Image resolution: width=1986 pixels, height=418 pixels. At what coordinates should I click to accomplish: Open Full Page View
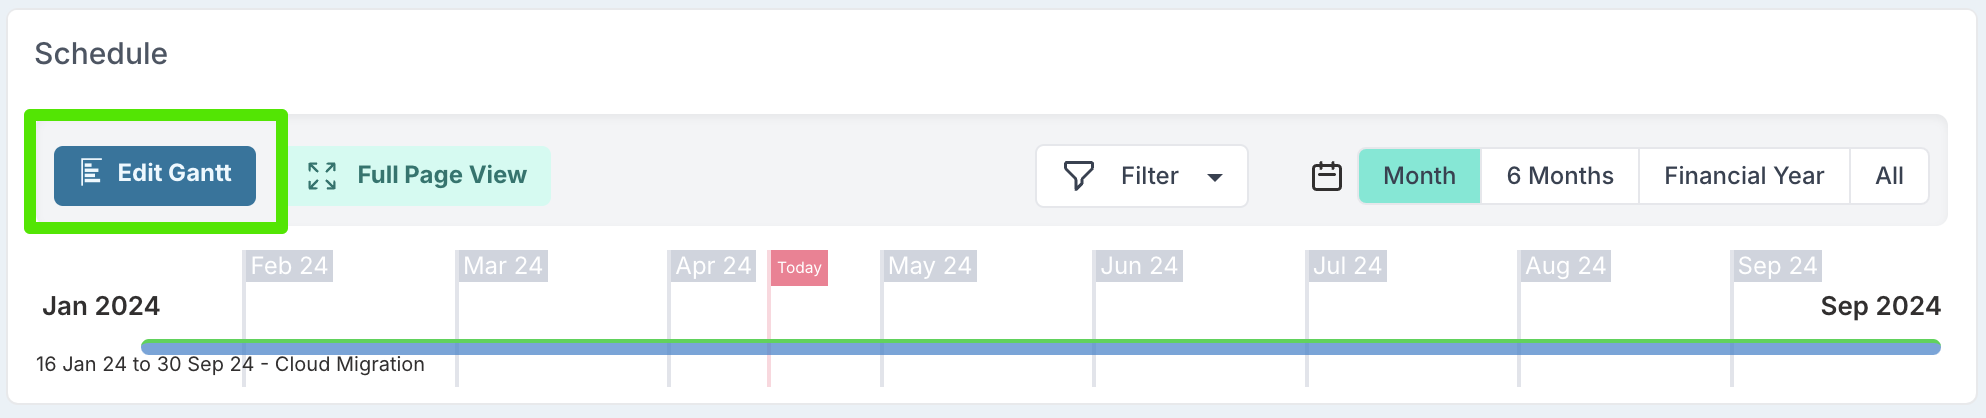(x=419, y=176)
